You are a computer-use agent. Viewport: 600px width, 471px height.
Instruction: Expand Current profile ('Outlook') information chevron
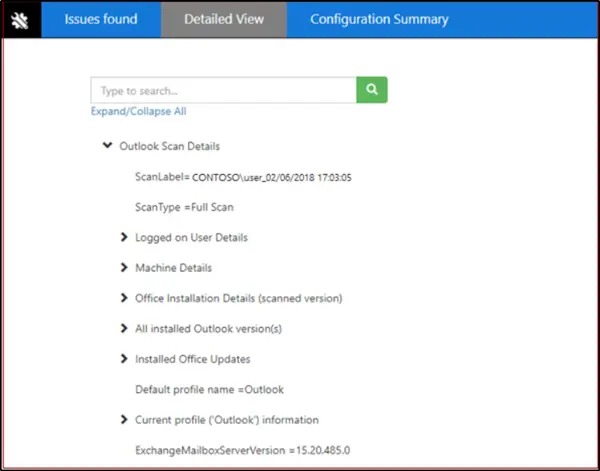pos(124,419)
